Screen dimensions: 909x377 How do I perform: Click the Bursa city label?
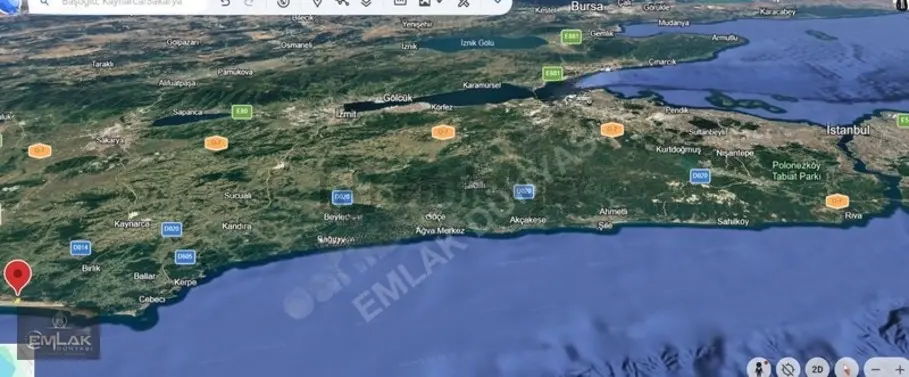coord(587,7)
